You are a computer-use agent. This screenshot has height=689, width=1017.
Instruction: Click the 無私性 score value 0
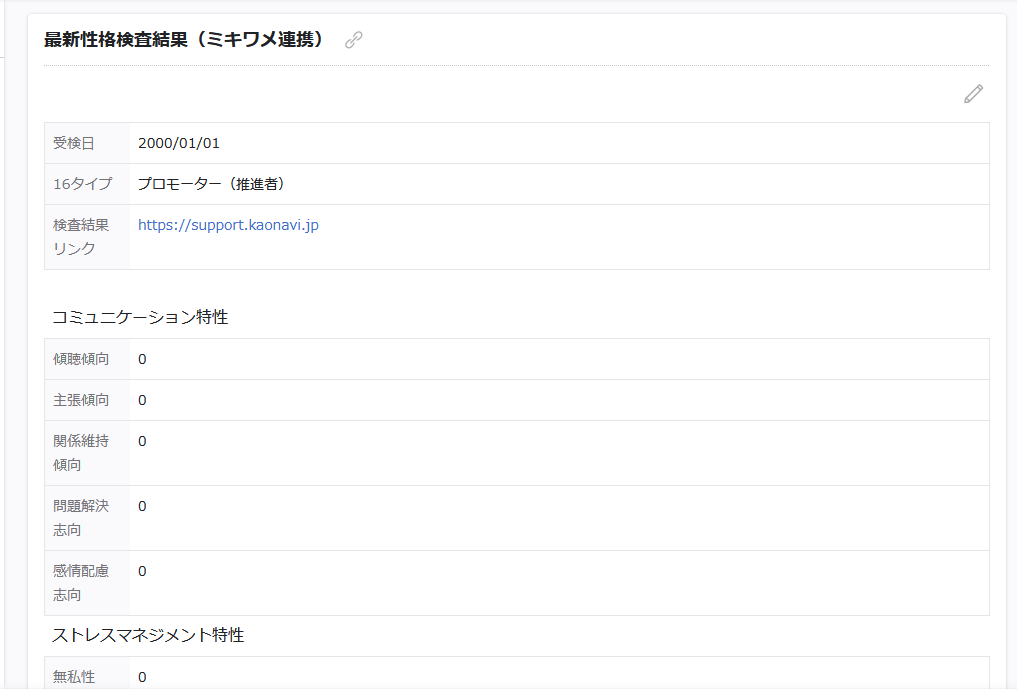(x=141, y=676)
